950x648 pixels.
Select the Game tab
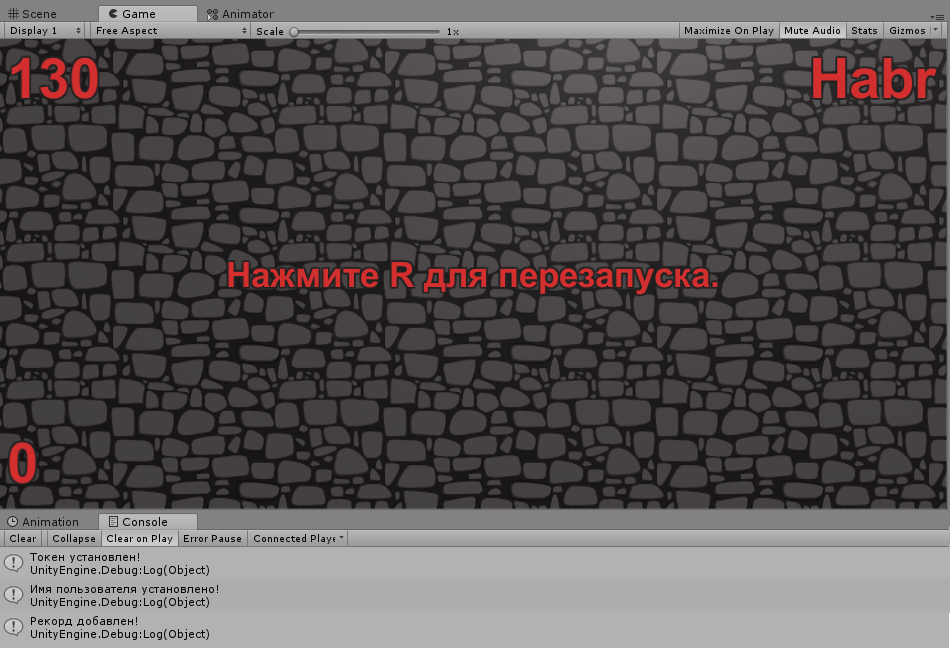[147, 13]
